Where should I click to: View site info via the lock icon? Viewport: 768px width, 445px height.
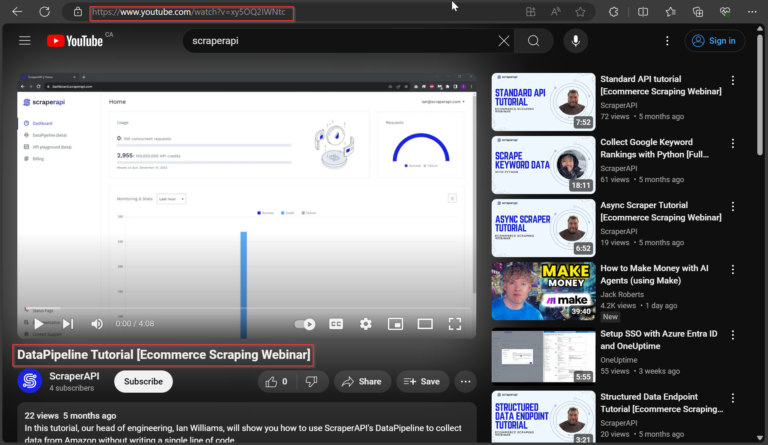(78, 12)
